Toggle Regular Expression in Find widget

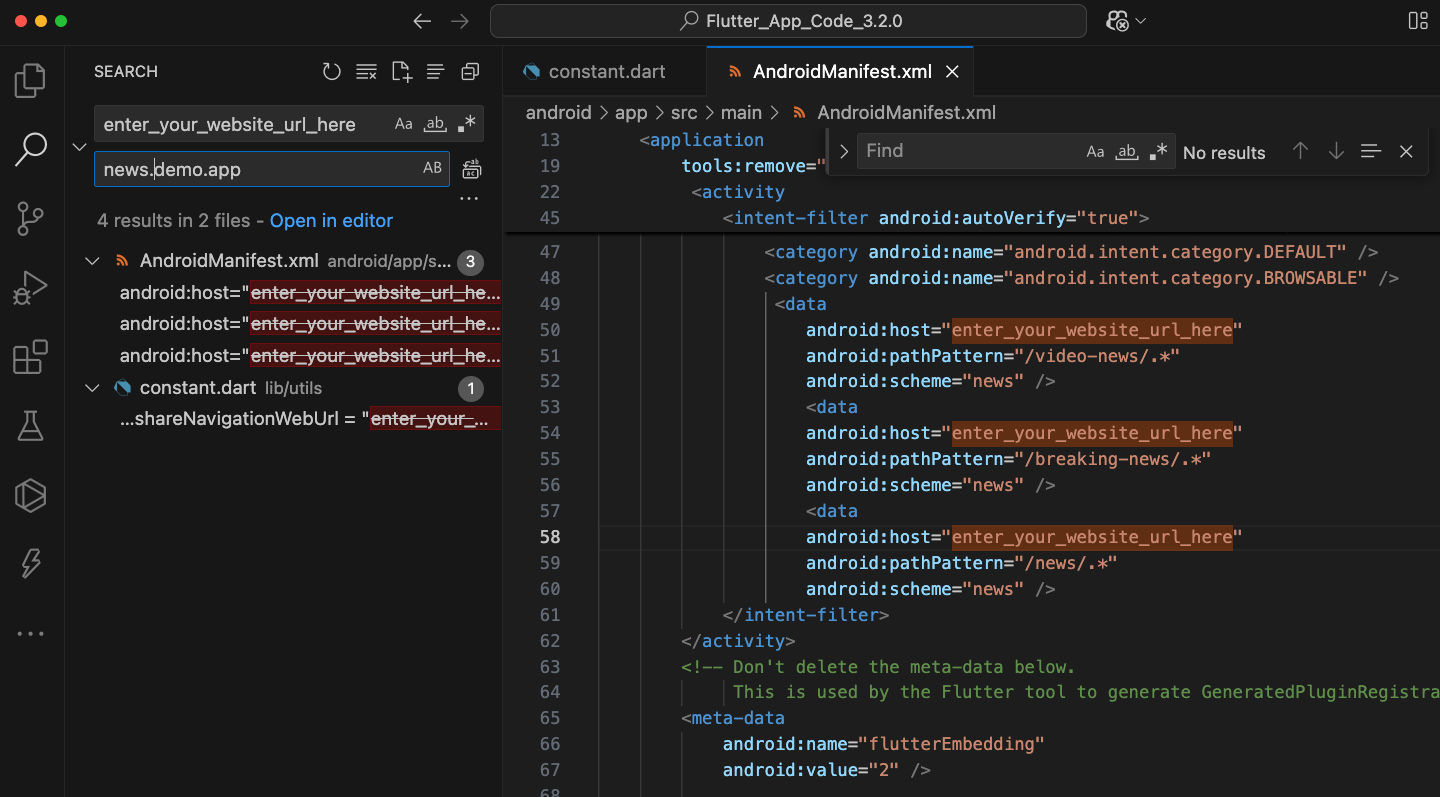tap(1158, 152)
